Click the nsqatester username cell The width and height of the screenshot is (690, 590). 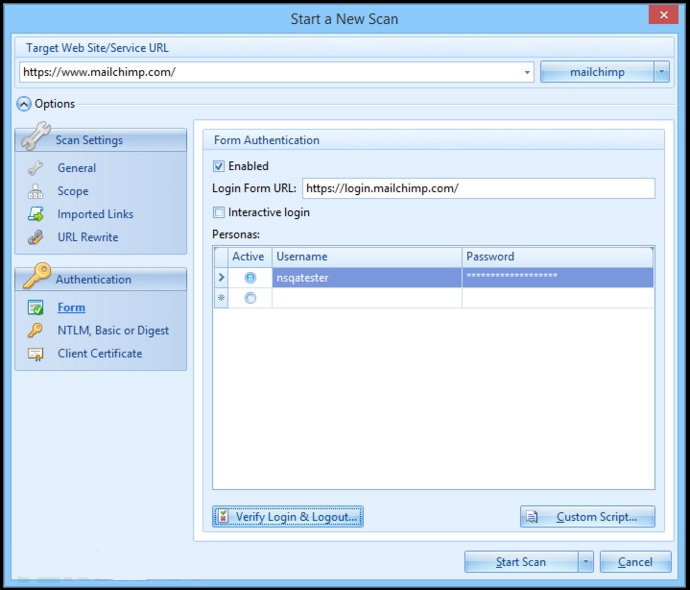[367, 278]
